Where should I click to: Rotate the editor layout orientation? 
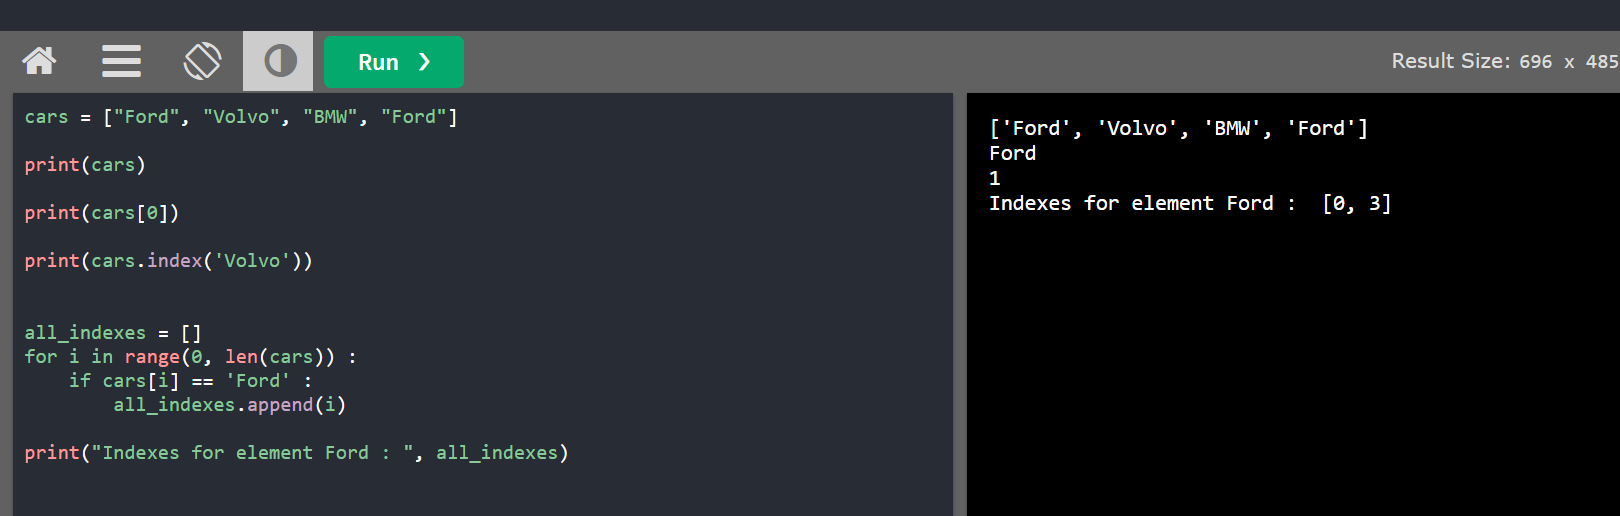(202, 62)
